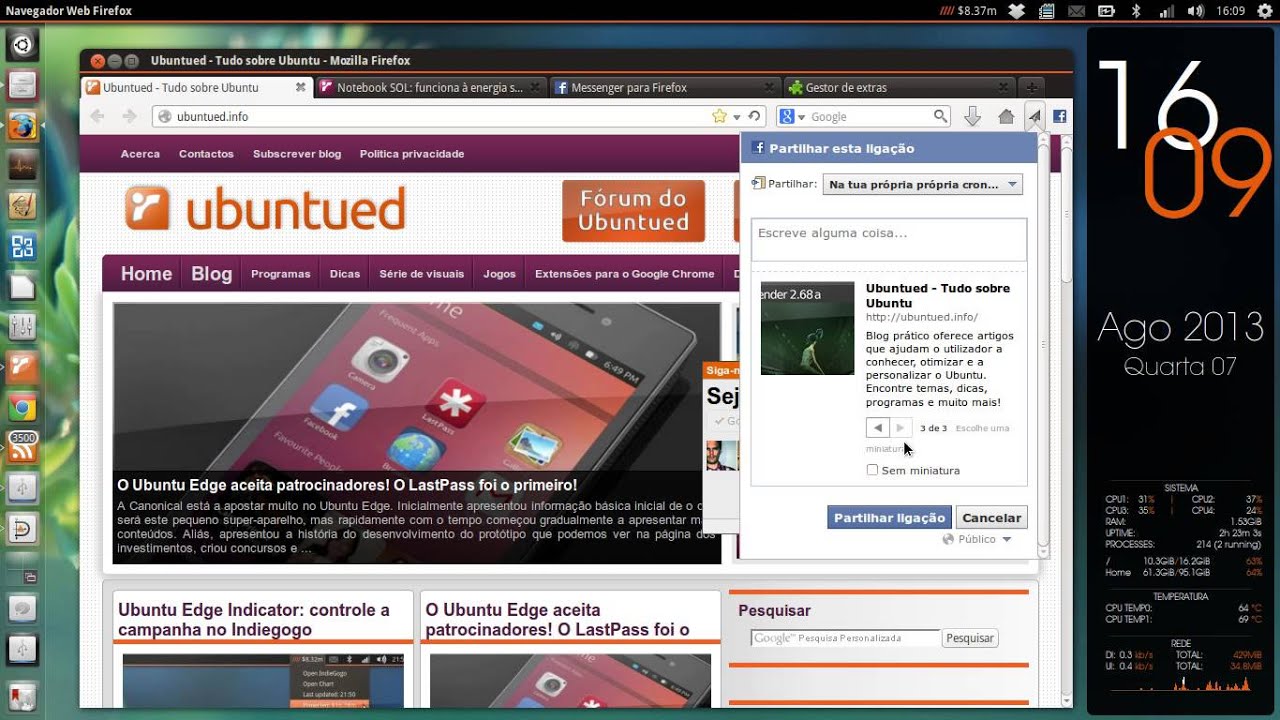Viewport: 1280px width, 720px height.
Task: Open the 'Subscrever blog' link
Action: pyautogui.click(x=297, y=154)
